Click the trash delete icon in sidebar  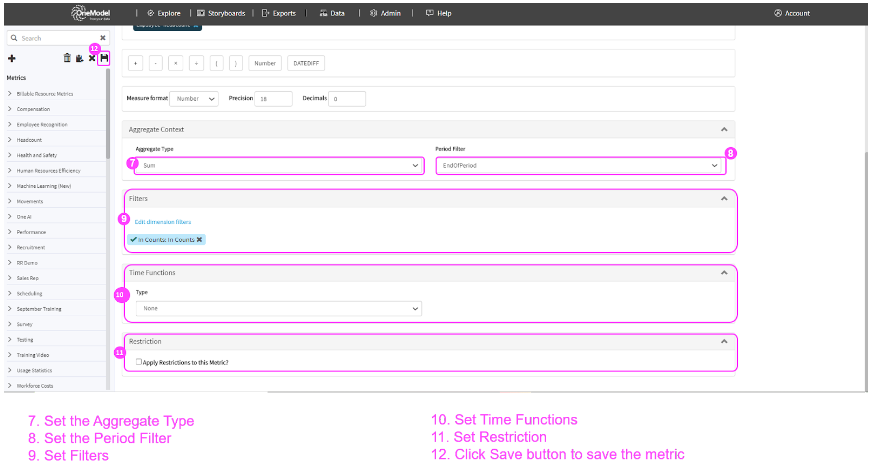pos(67,59)
